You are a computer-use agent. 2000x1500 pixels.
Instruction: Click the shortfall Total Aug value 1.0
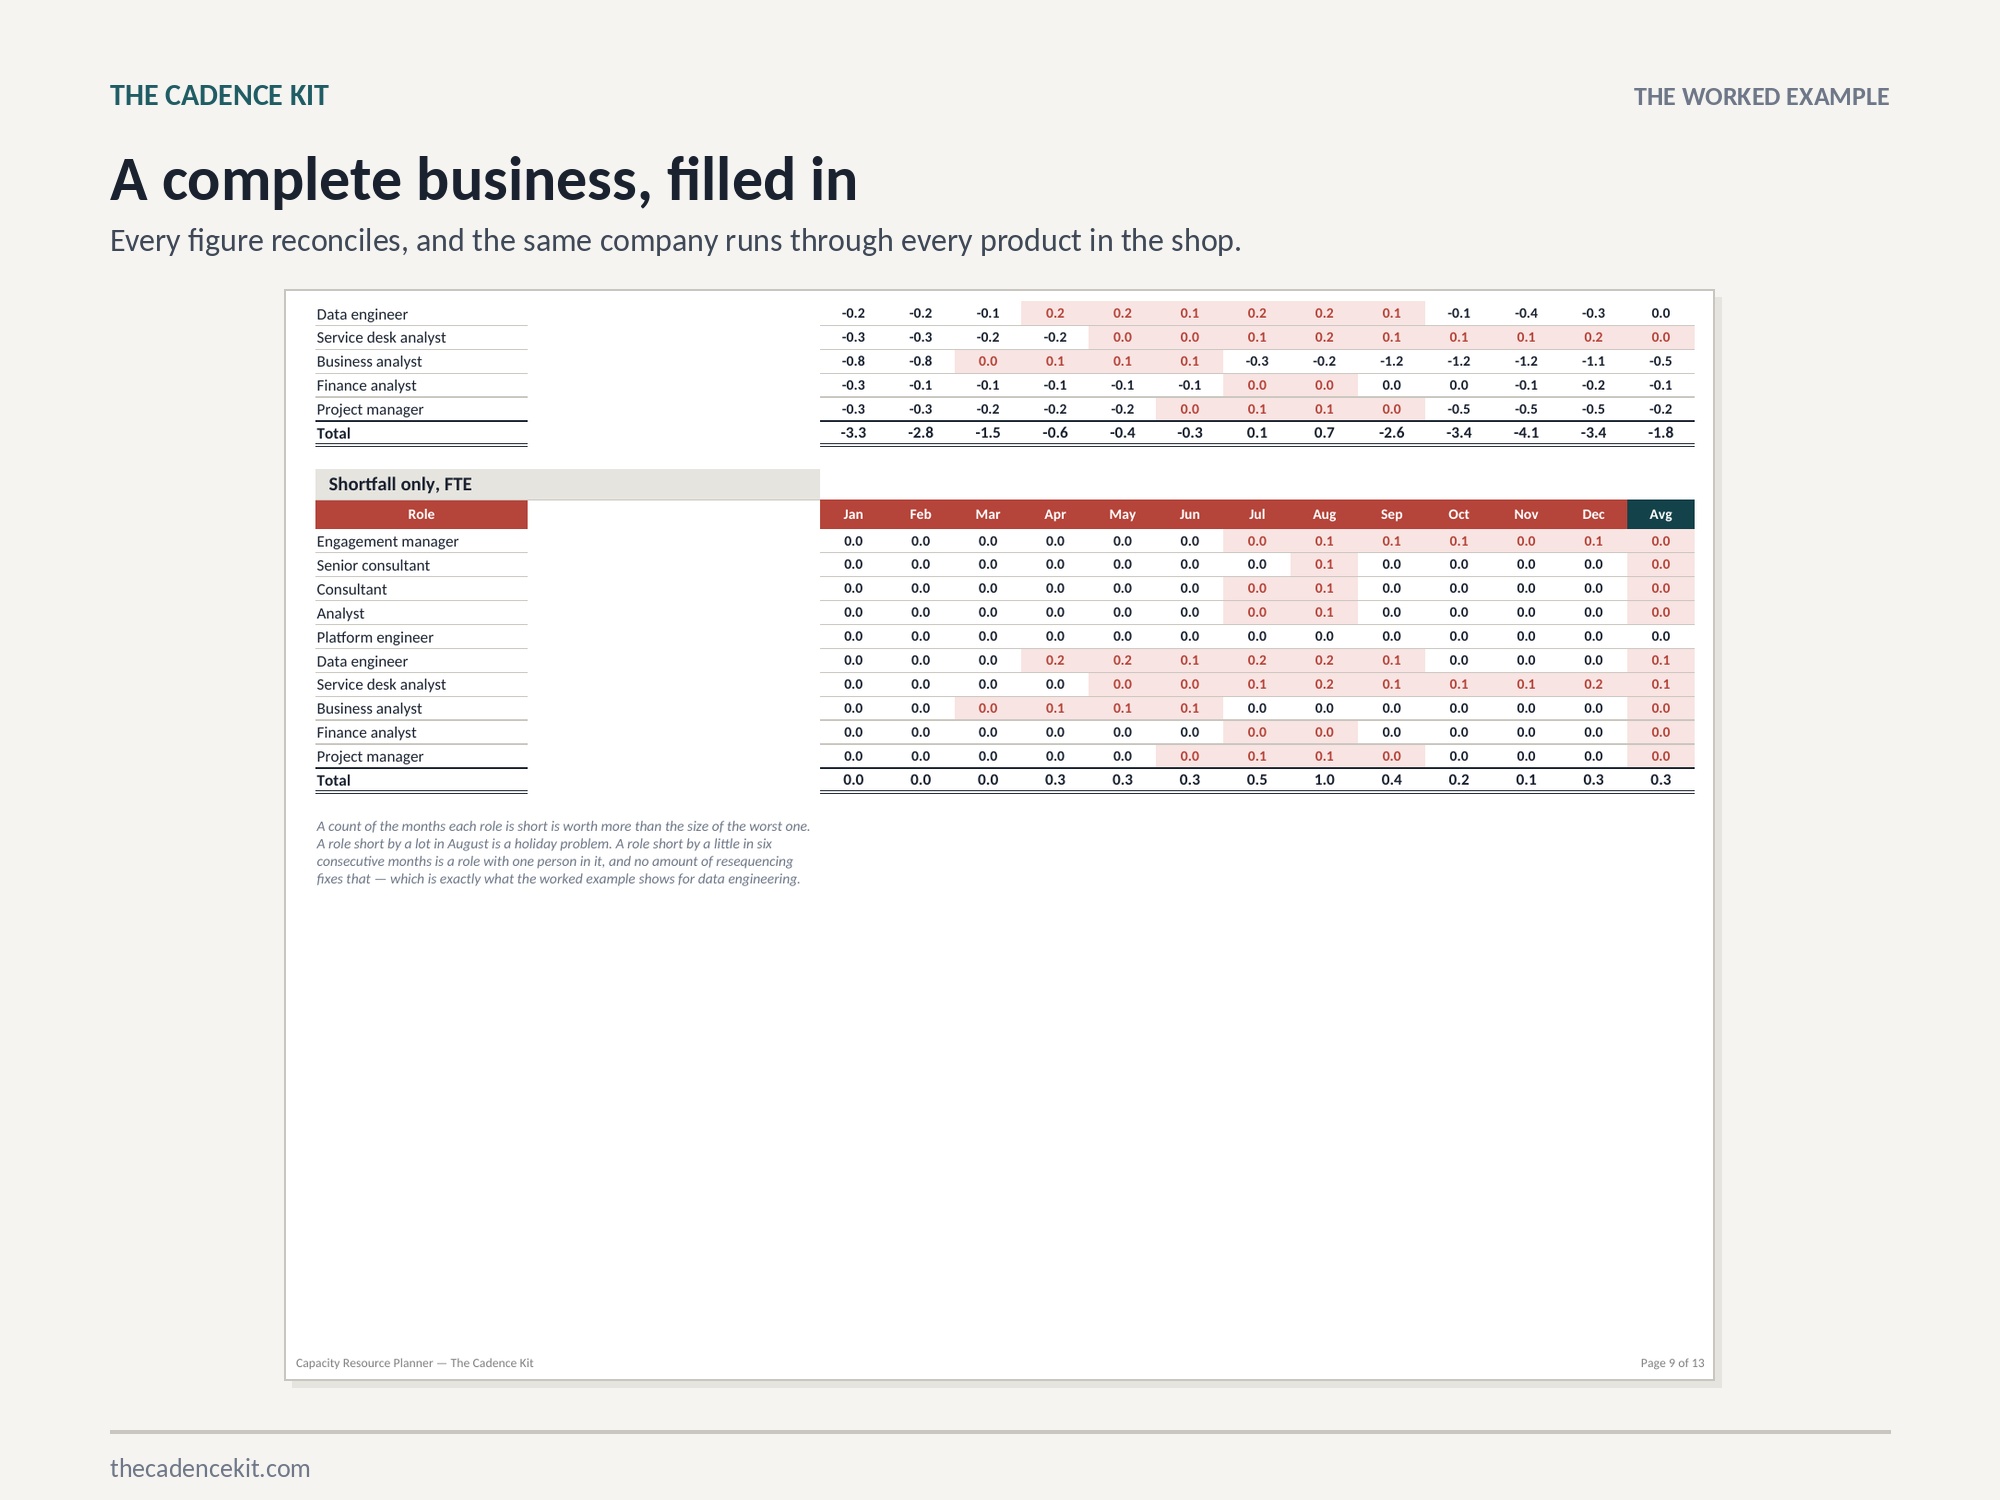tap(1324, 780)
